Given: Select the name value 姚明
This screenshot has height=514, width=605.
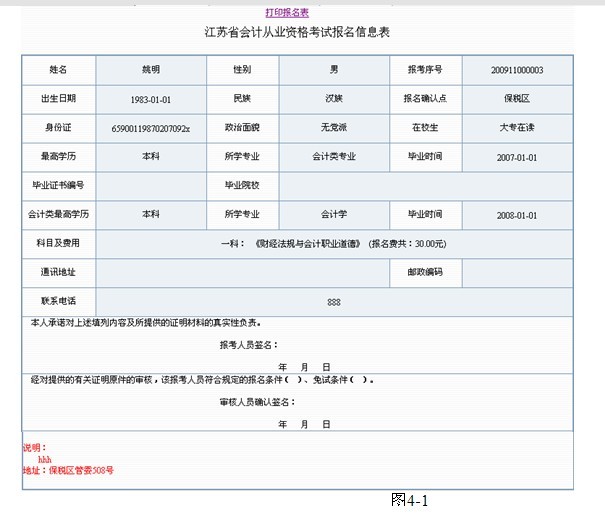Looking at the screenshot, I should [x=151, y=69].
